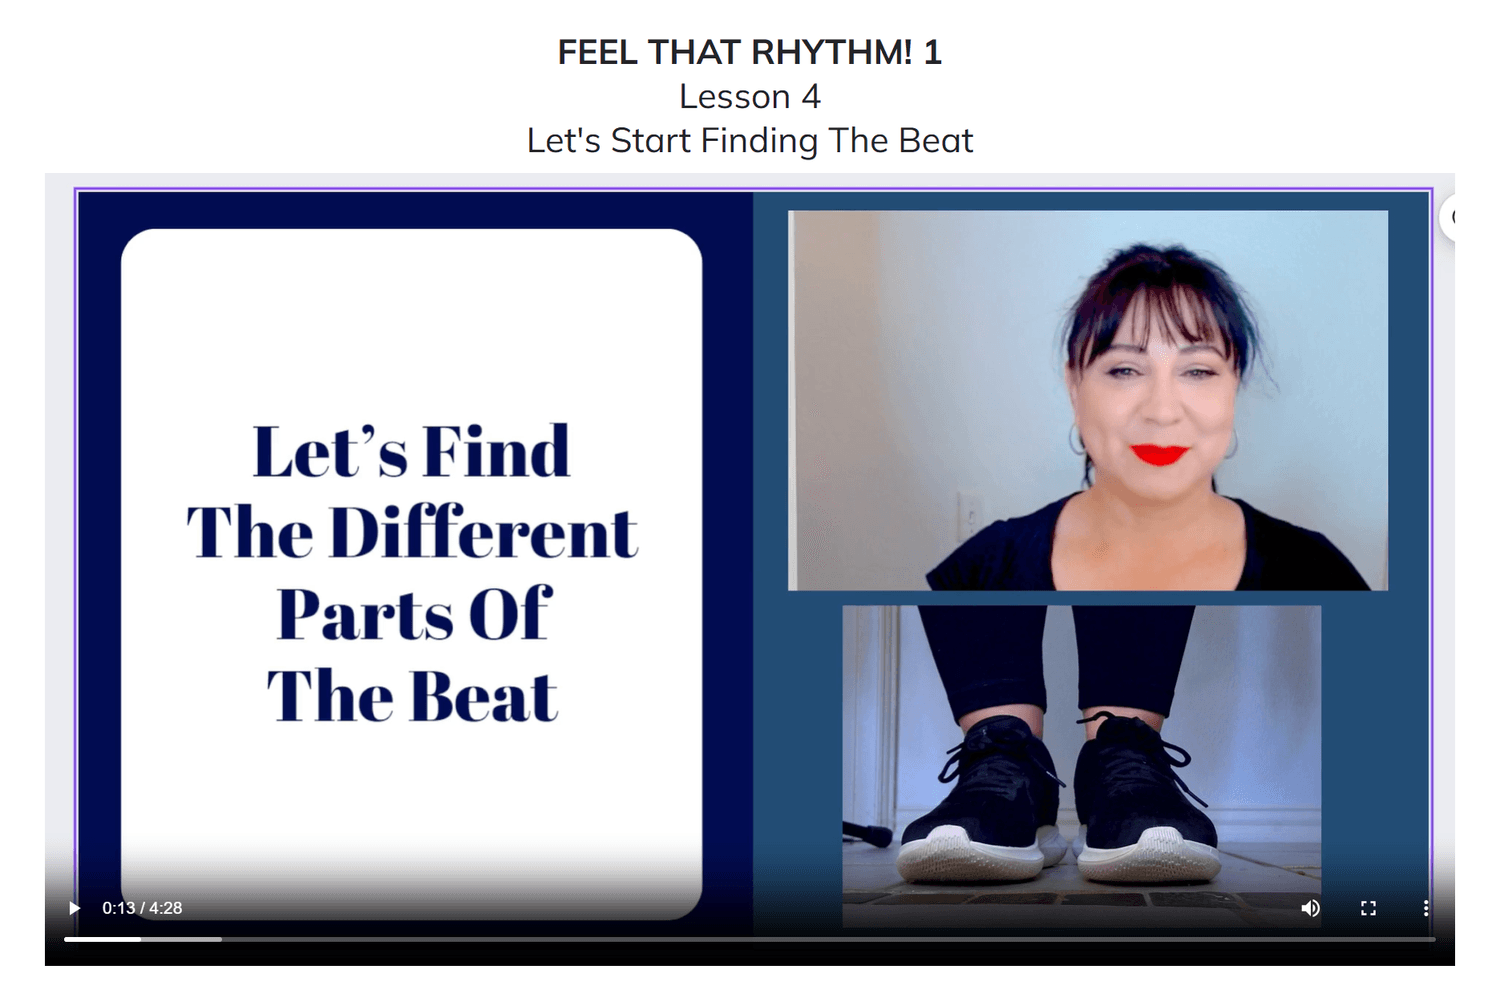
Task: Click the "Parts Of" line on the slide
Action: 414,614
